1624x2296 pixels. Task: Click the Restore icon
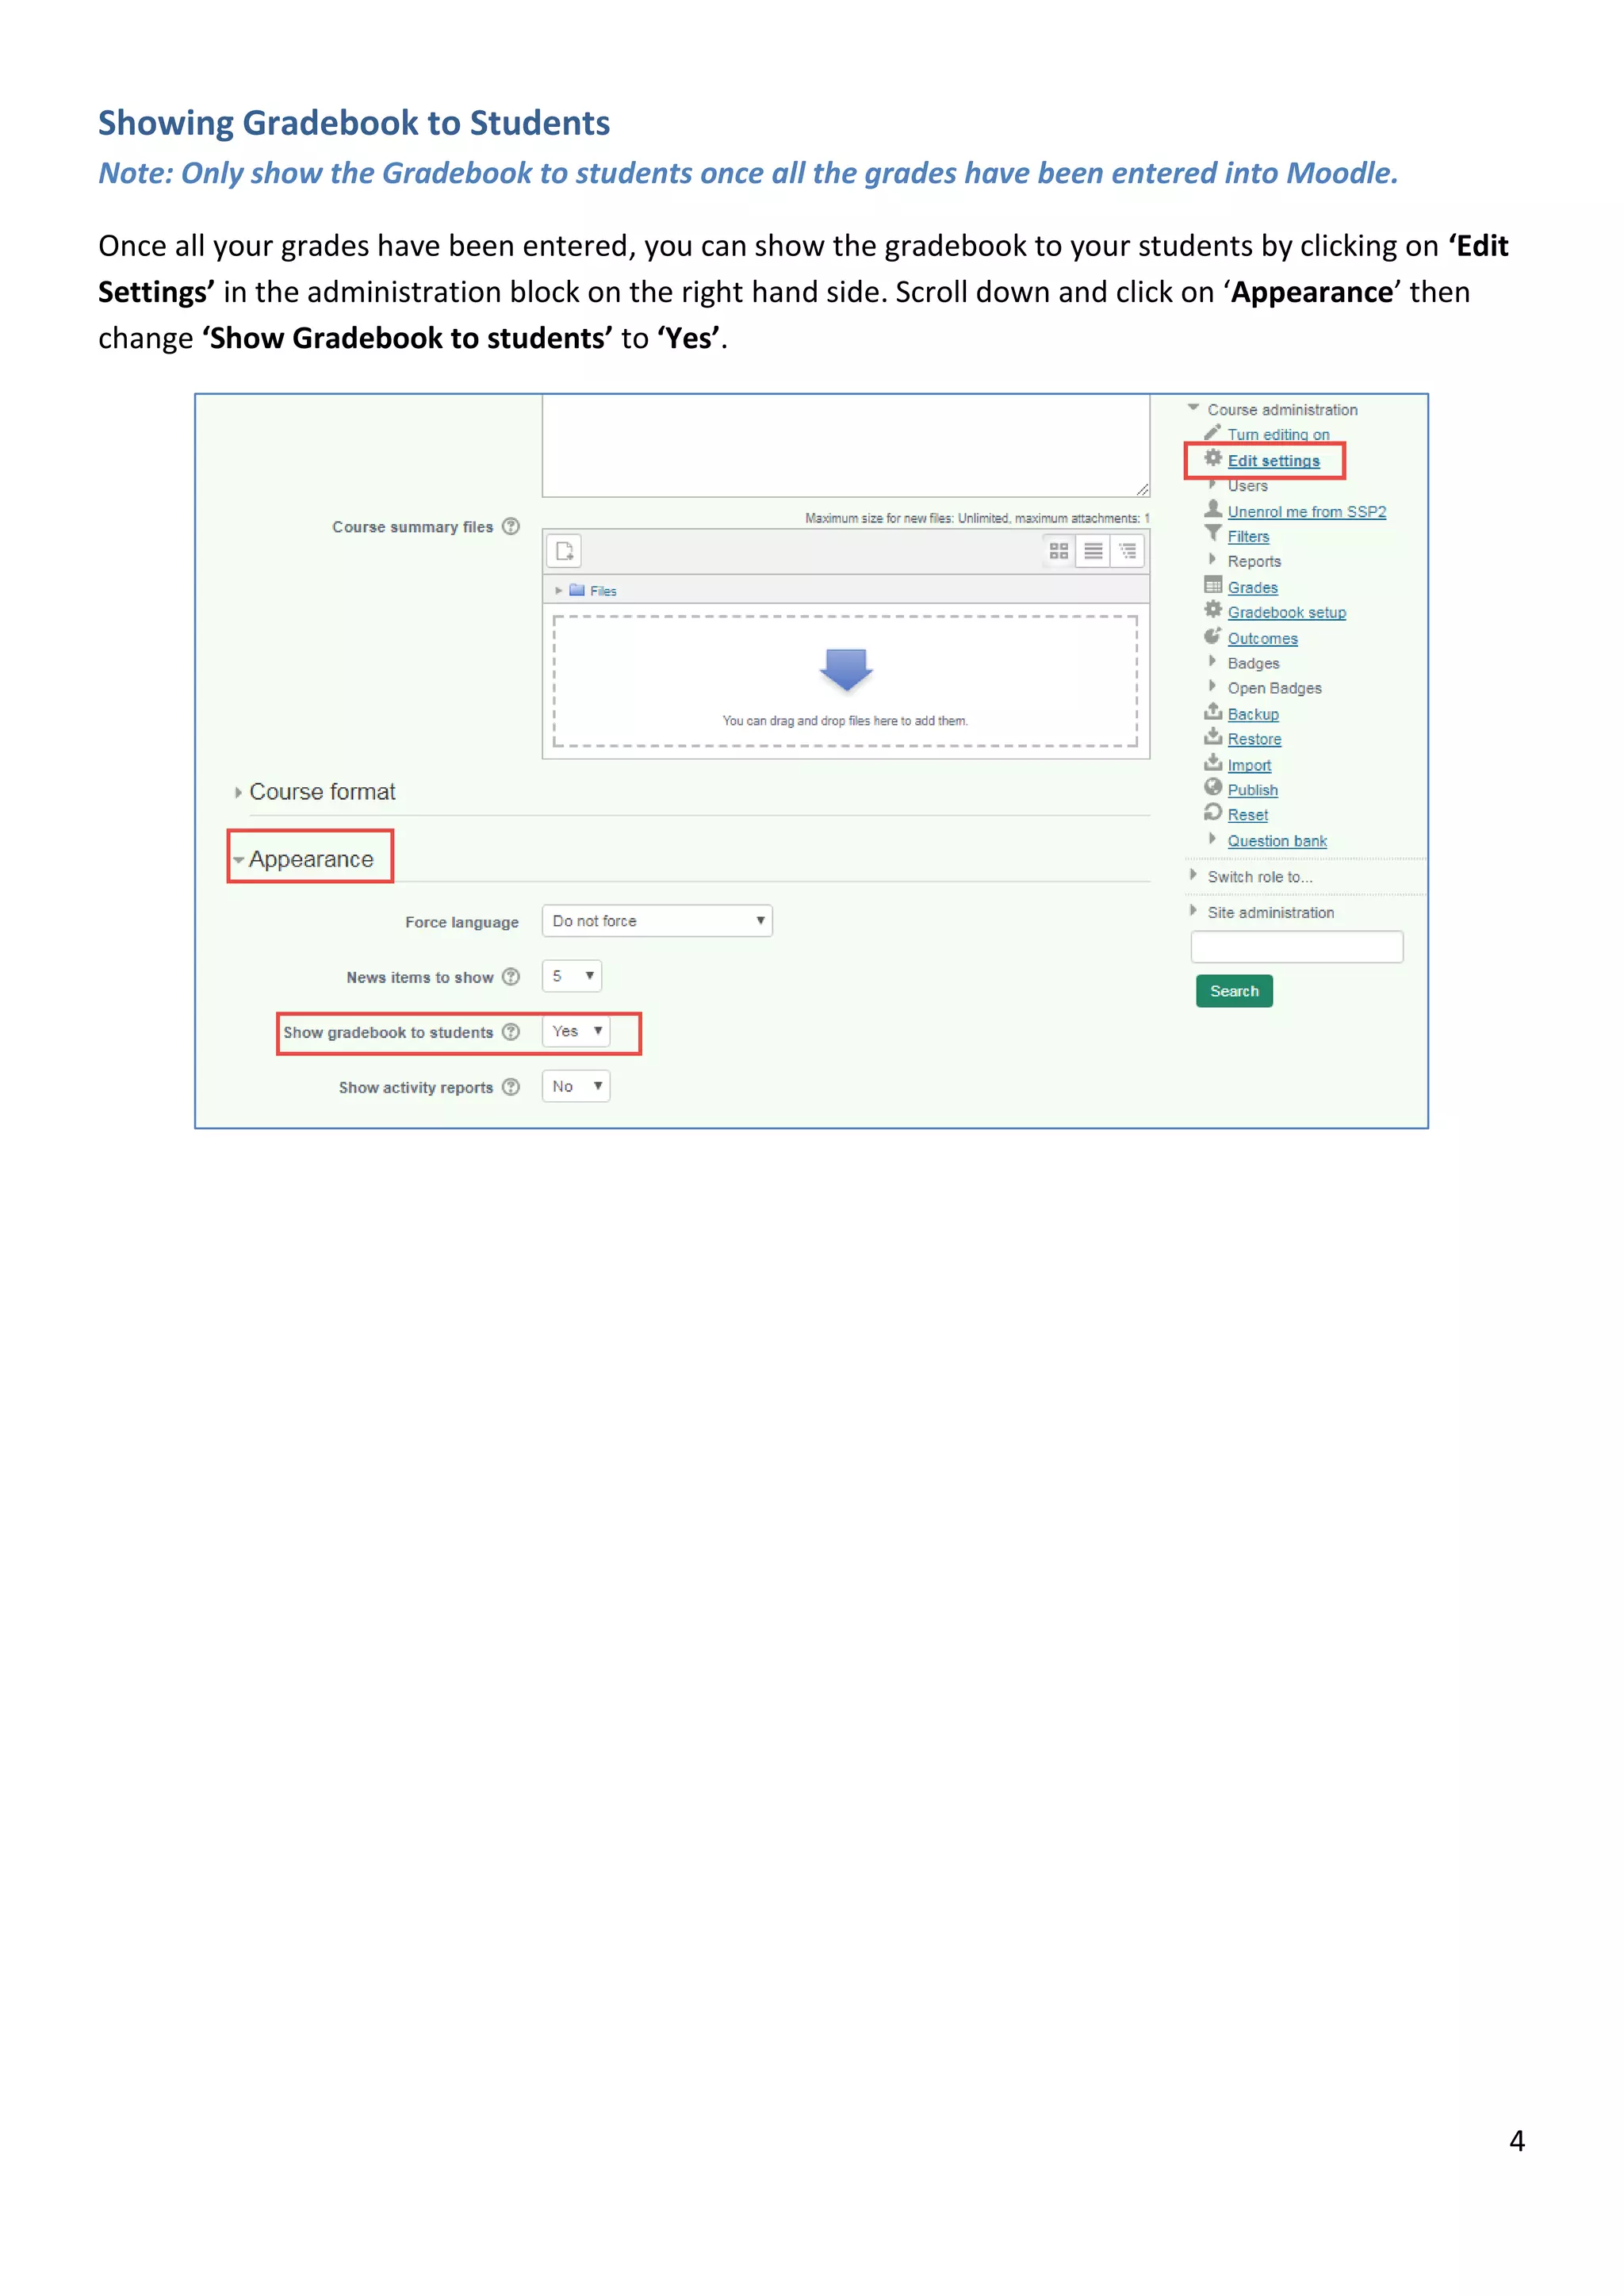point(1213,737)
